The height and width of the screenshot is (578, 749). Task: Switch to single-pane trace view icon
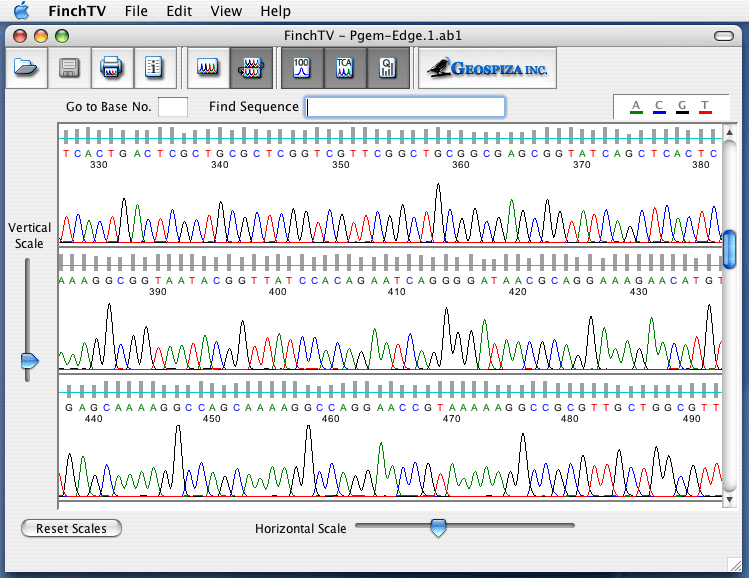tap(208, 68)
